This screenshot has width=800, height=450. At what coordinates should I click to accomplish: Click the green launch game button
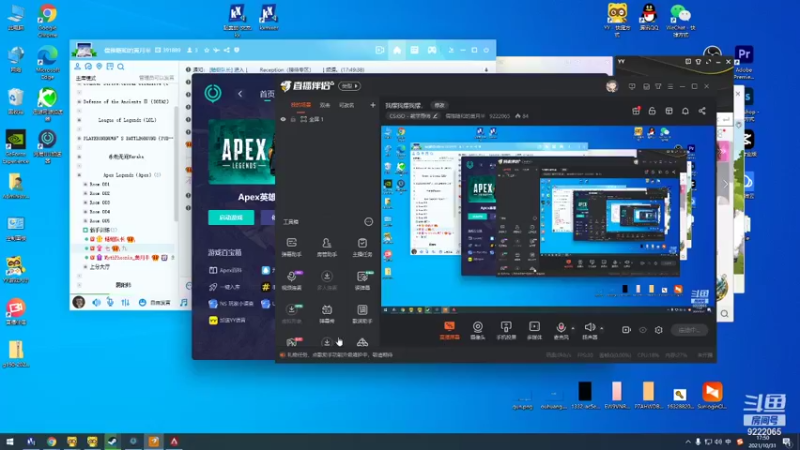pos(231,218)
